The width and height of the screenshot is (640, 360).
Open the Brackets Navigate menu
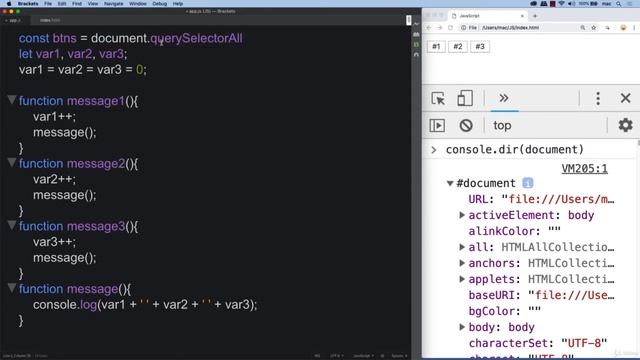tap(113, 4)
